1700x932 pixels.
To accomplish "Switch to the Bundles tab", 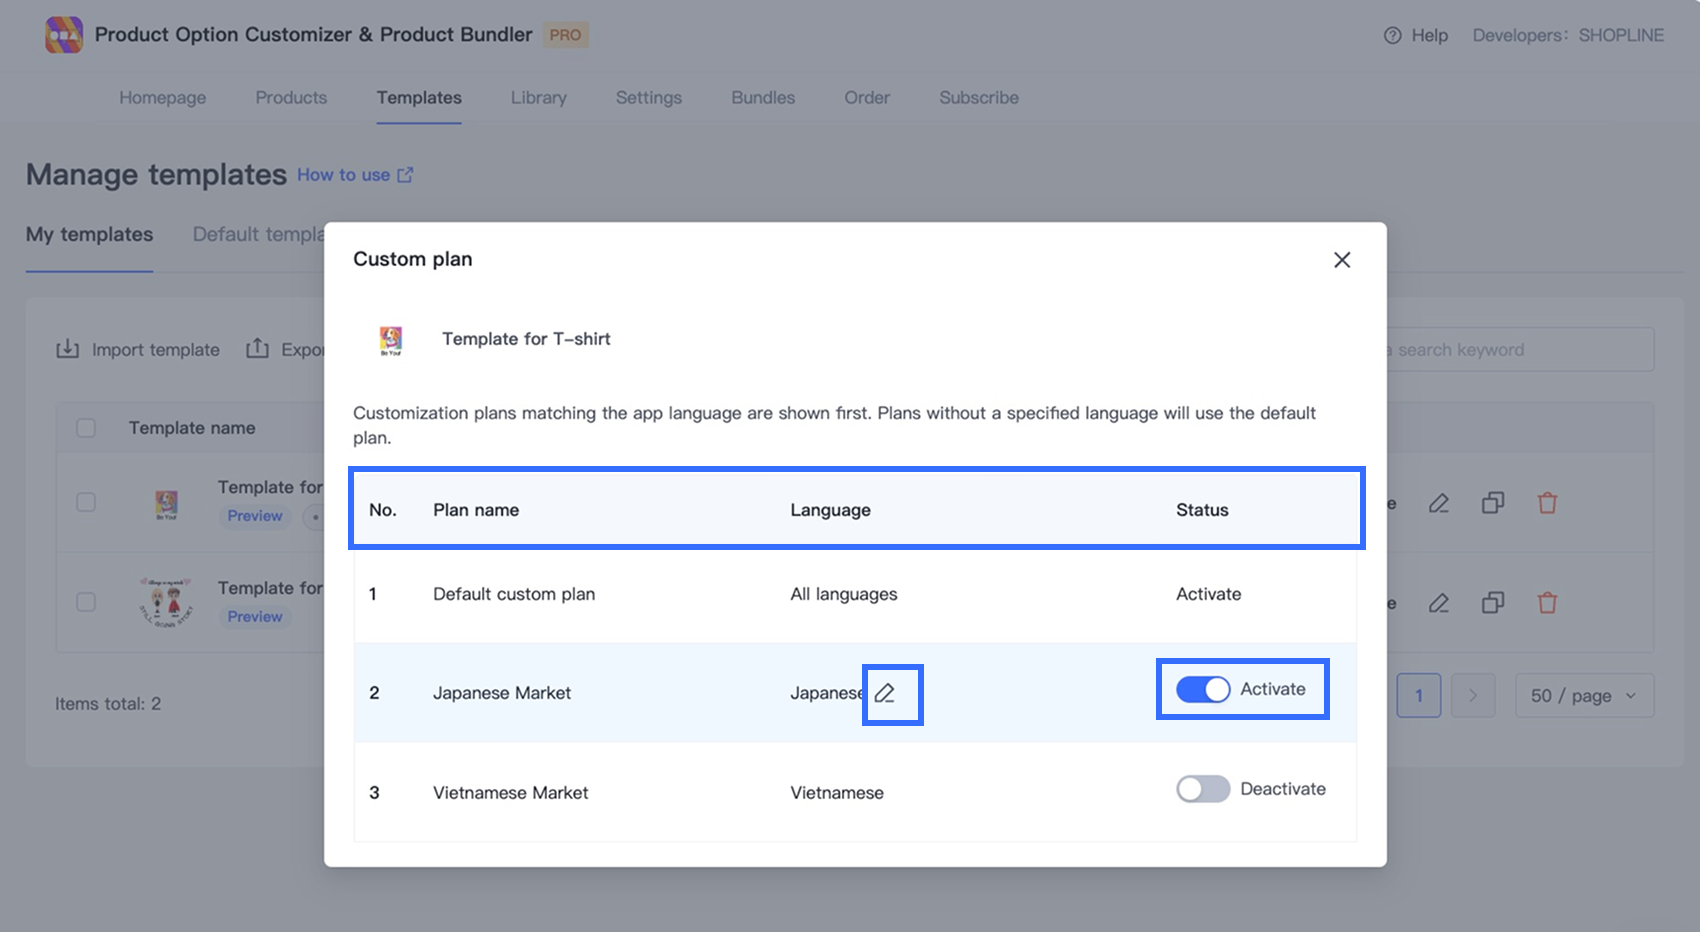I will point(763,98).
